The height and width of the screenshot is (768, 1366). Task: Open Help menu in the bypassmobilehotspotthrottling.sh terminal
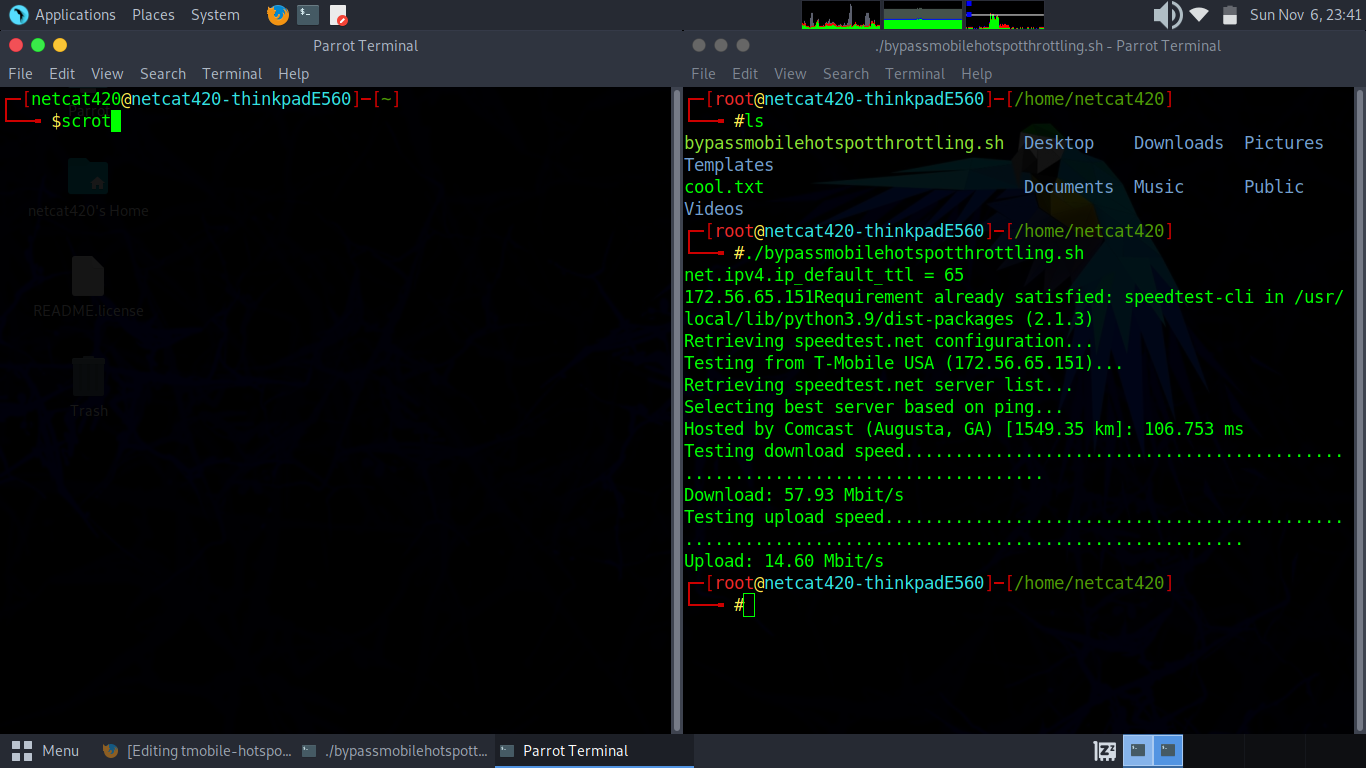tap(976, 74)
